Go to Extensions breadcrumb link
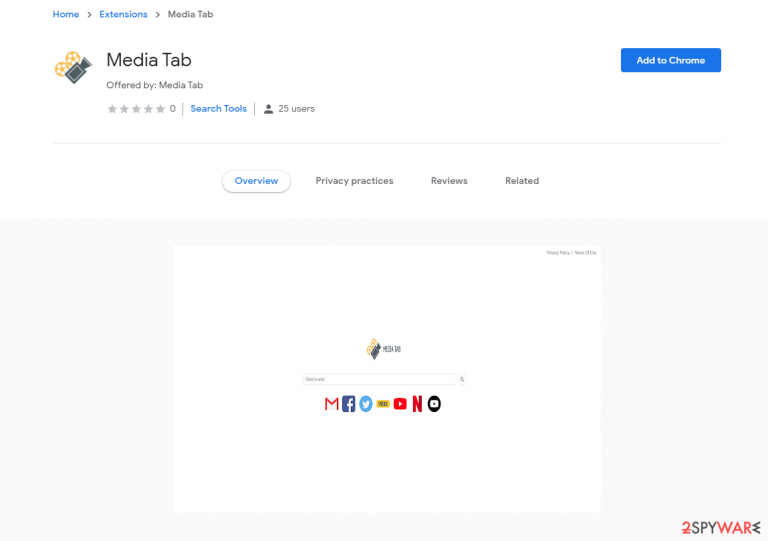Image resolution: width=768 pixels, height=541 pixels. point(123,14)
